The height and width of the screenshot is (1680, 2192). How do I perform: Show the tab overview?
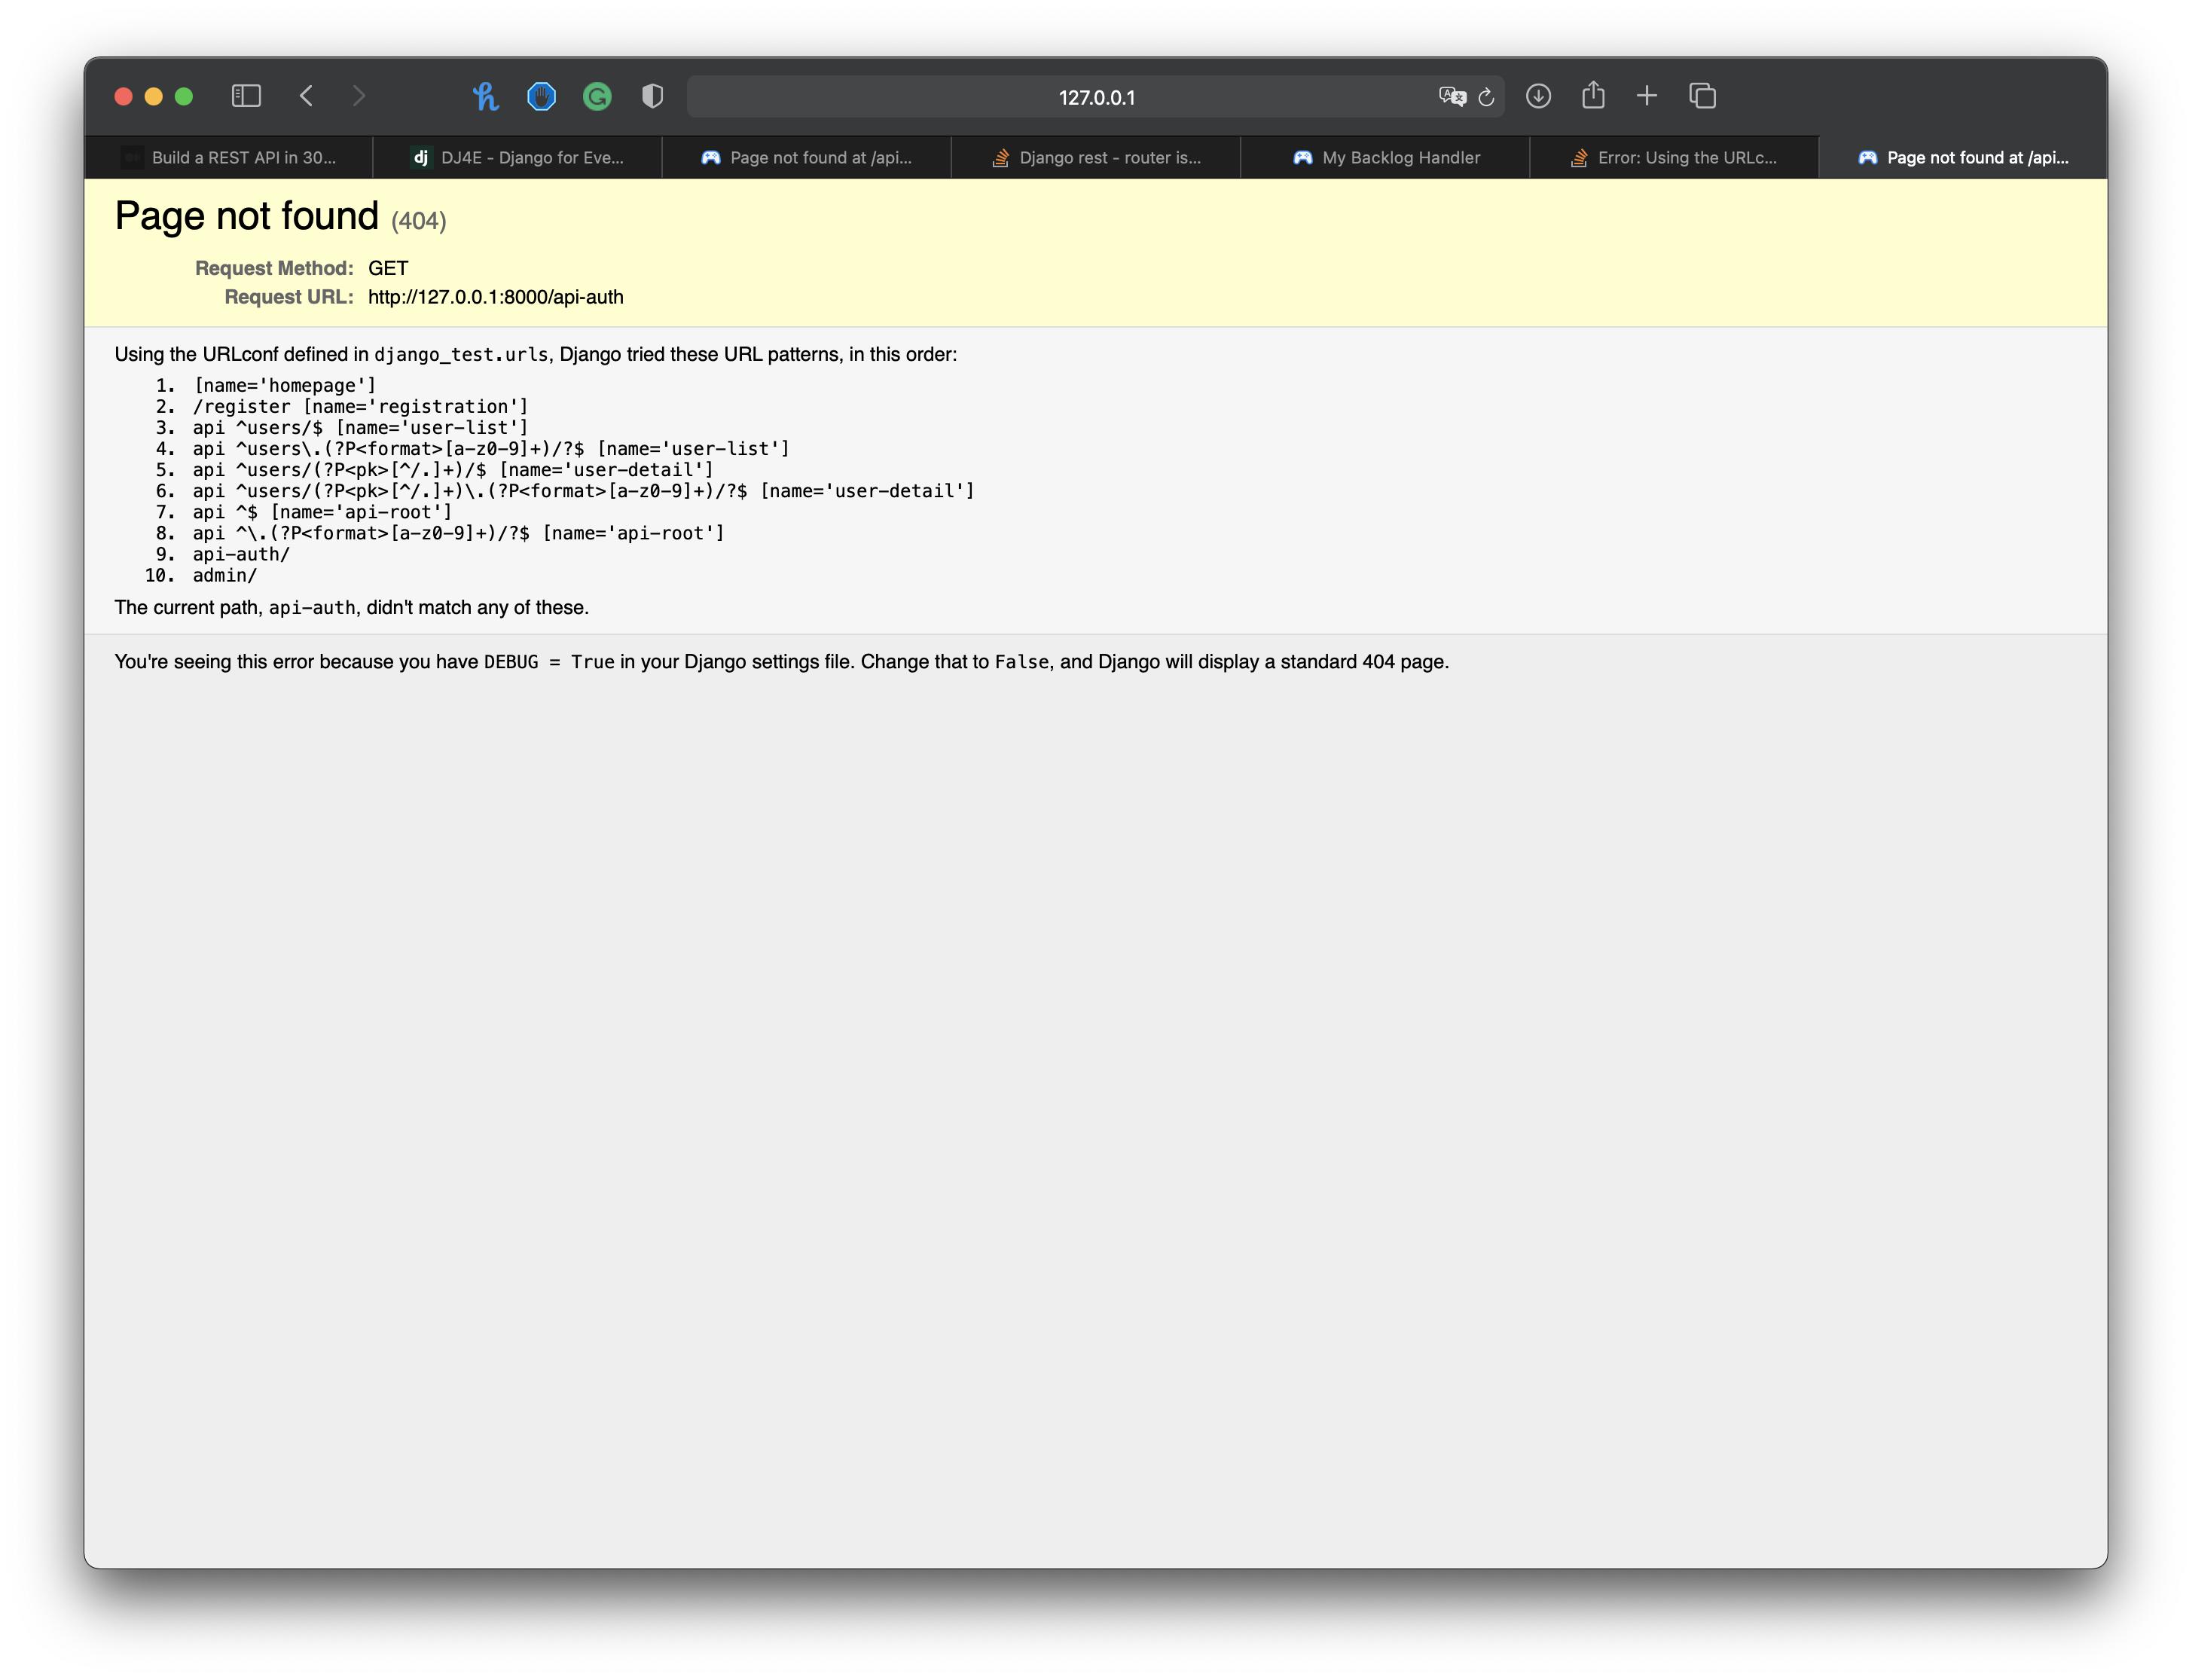[1702, 96]
